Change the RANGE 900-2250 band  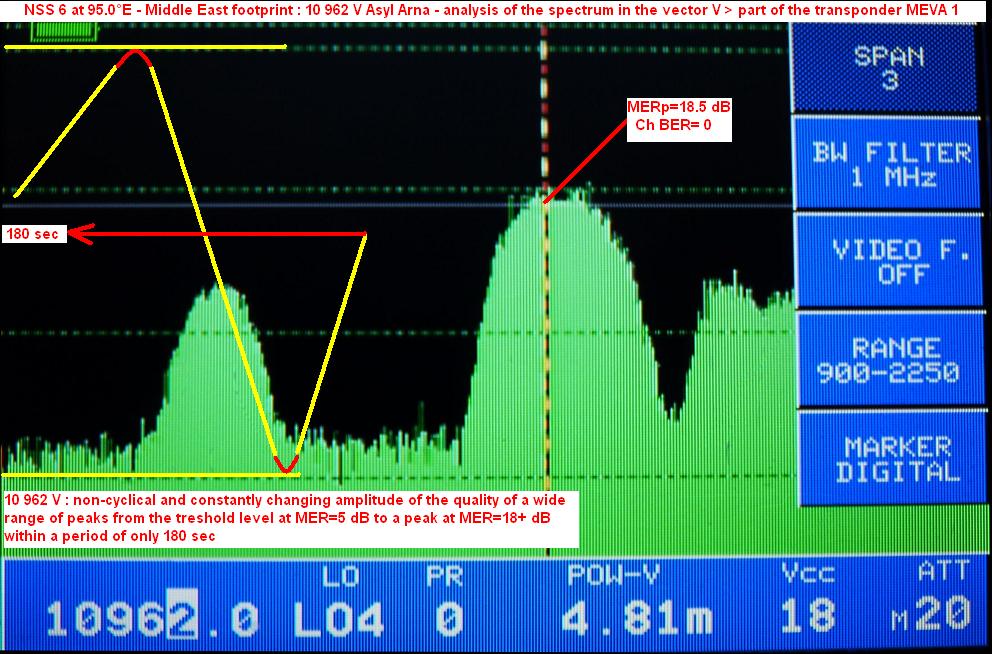point(891,360)
